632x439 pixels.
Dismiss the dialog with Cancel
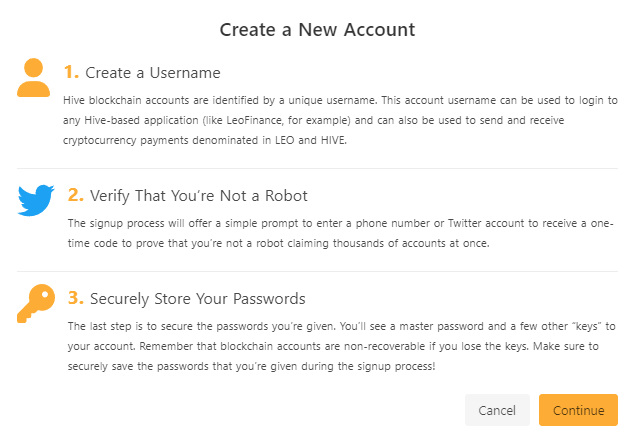coord(497,410)
